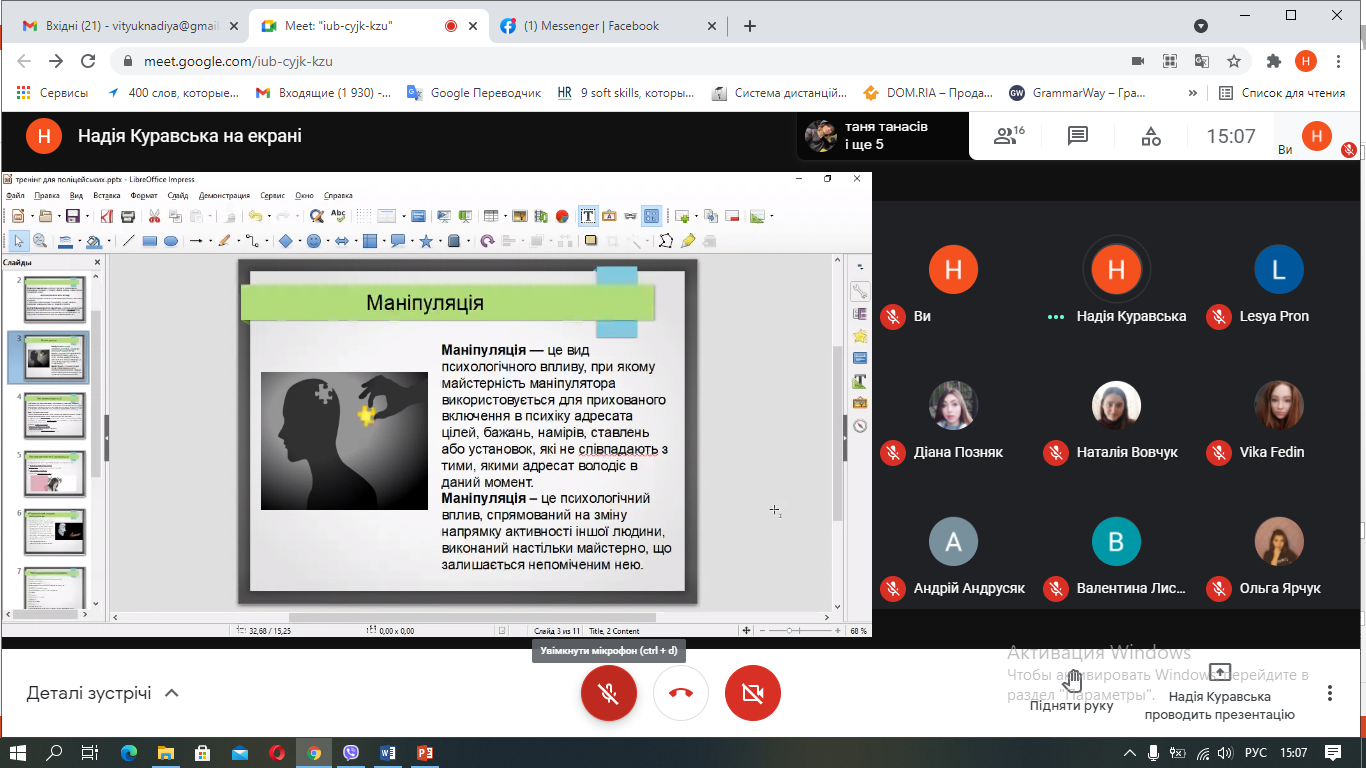Expand the hidden bookmarks overflow chevron
Image resolution: width=1366 pixels, height=768 pixels.
[x=1192, y=93]
